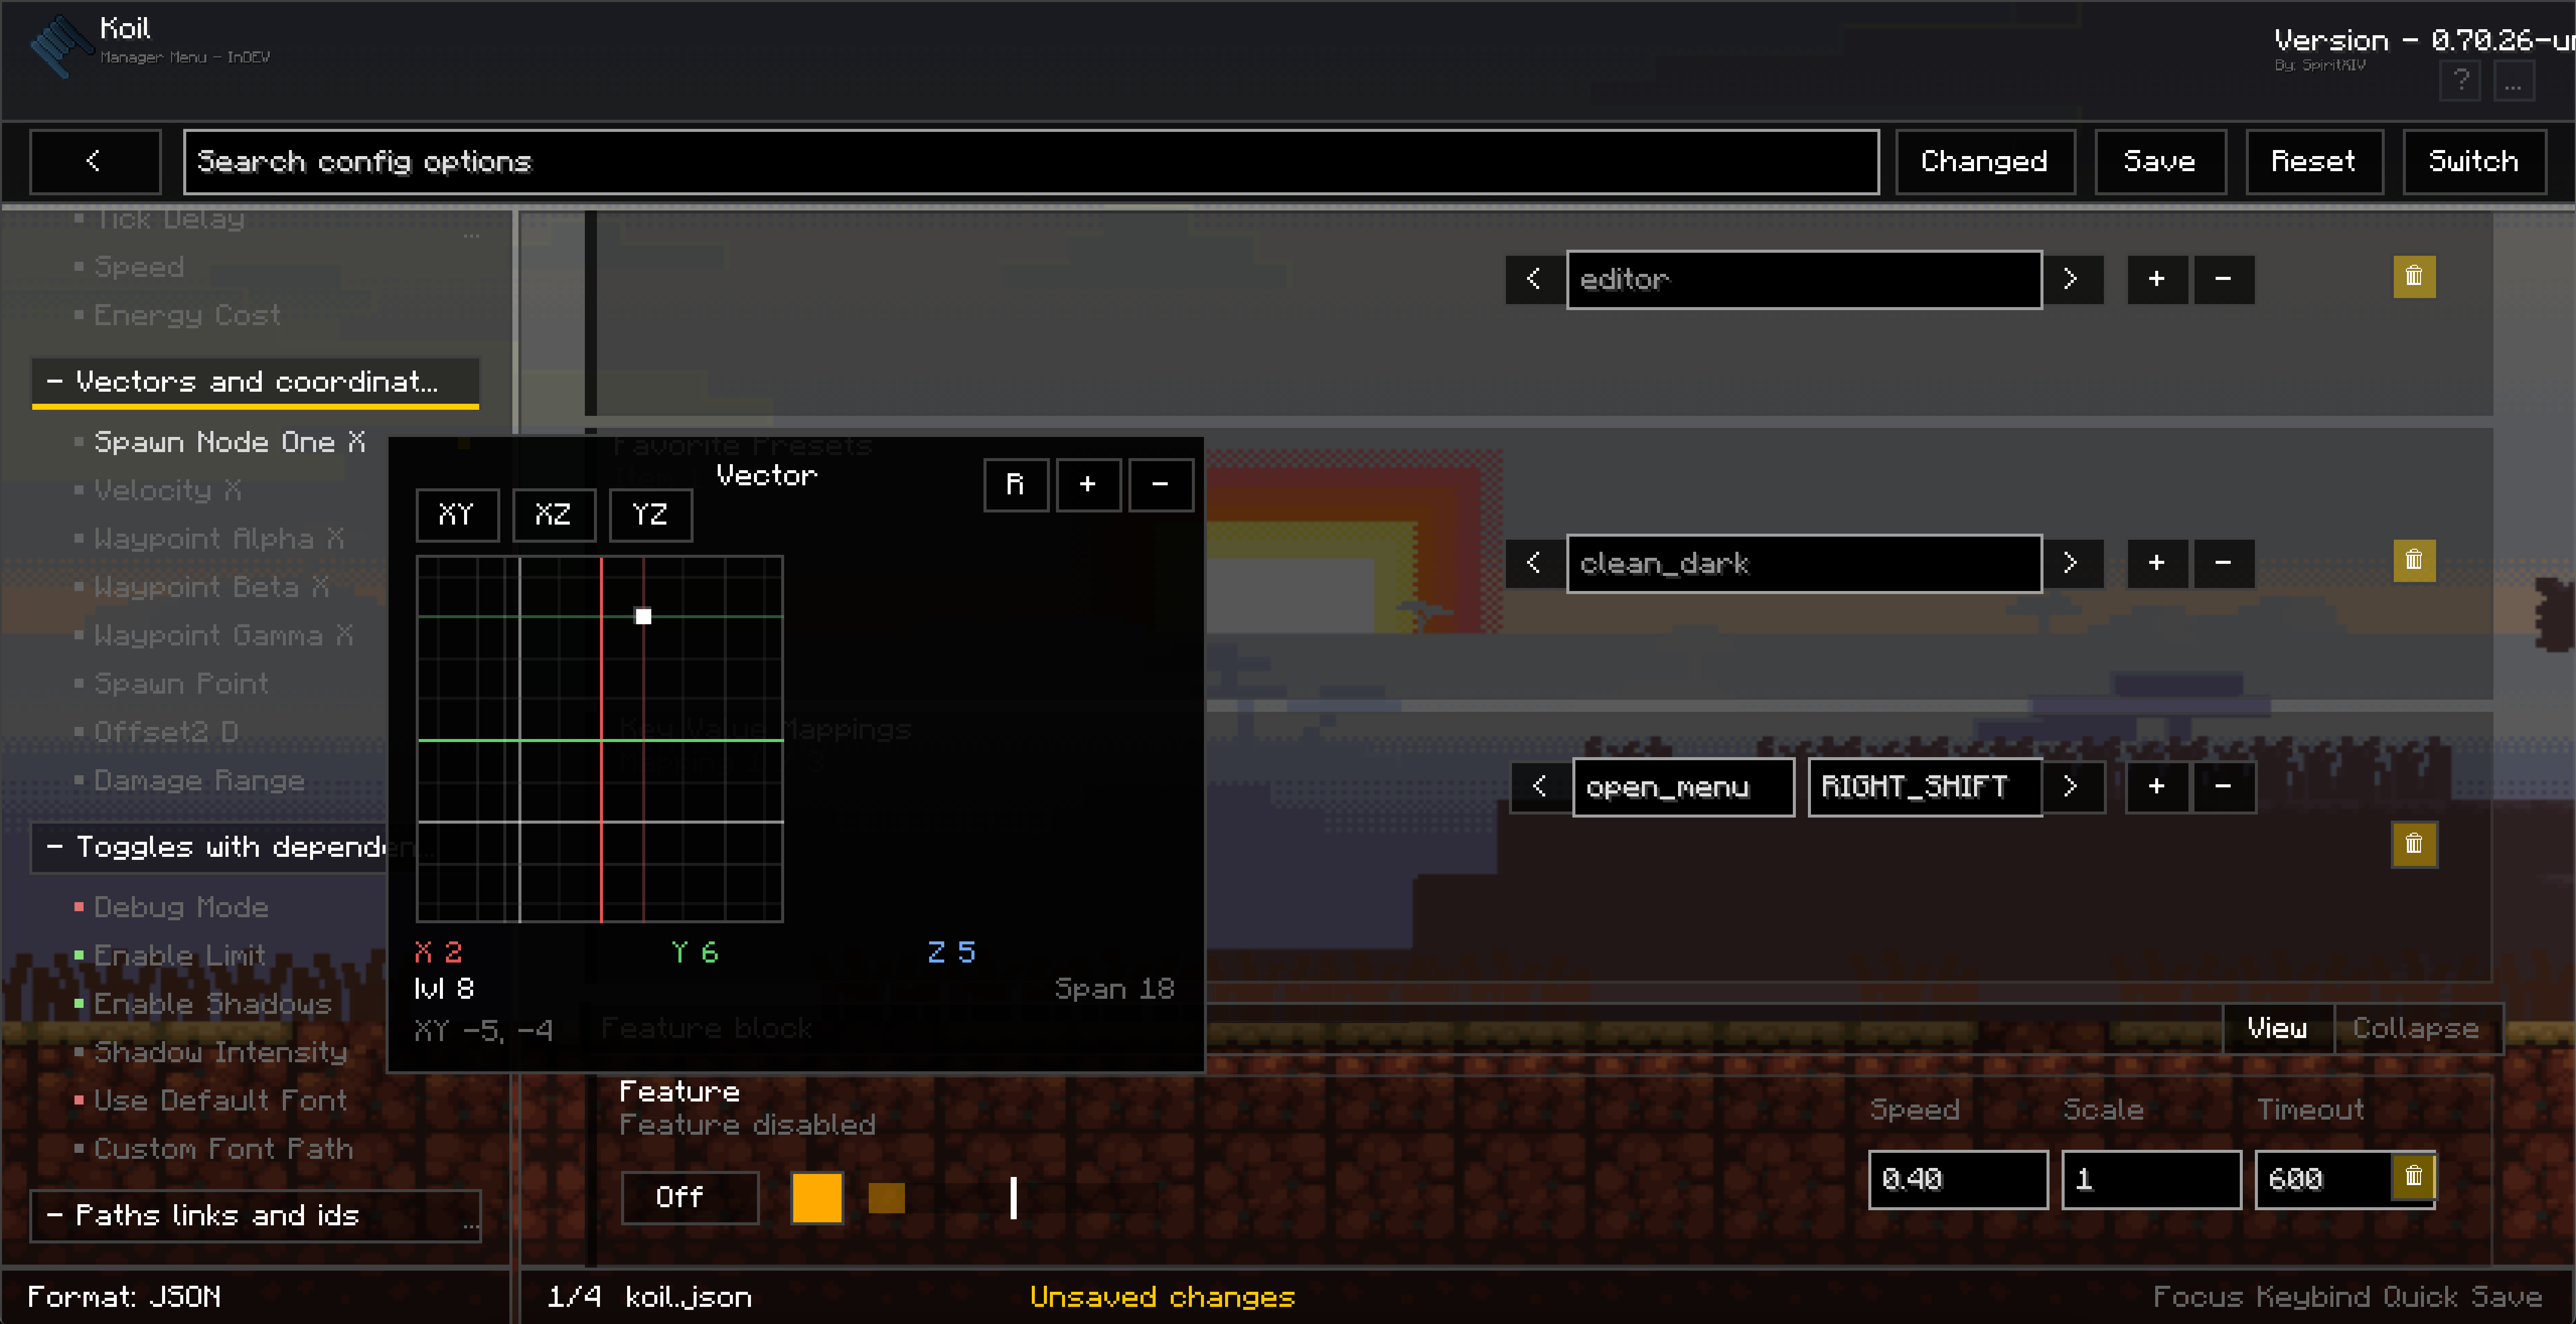Add a mapping with the open_menu row plus
Screen dimensions: 2576x1324
pos(2157,787)
